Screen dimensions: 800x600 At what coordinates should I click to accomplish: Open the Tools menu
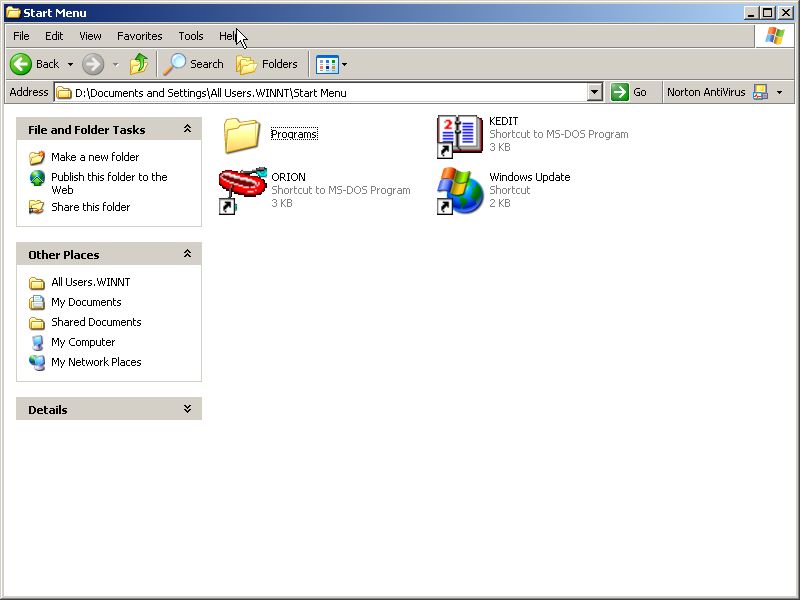191,36
